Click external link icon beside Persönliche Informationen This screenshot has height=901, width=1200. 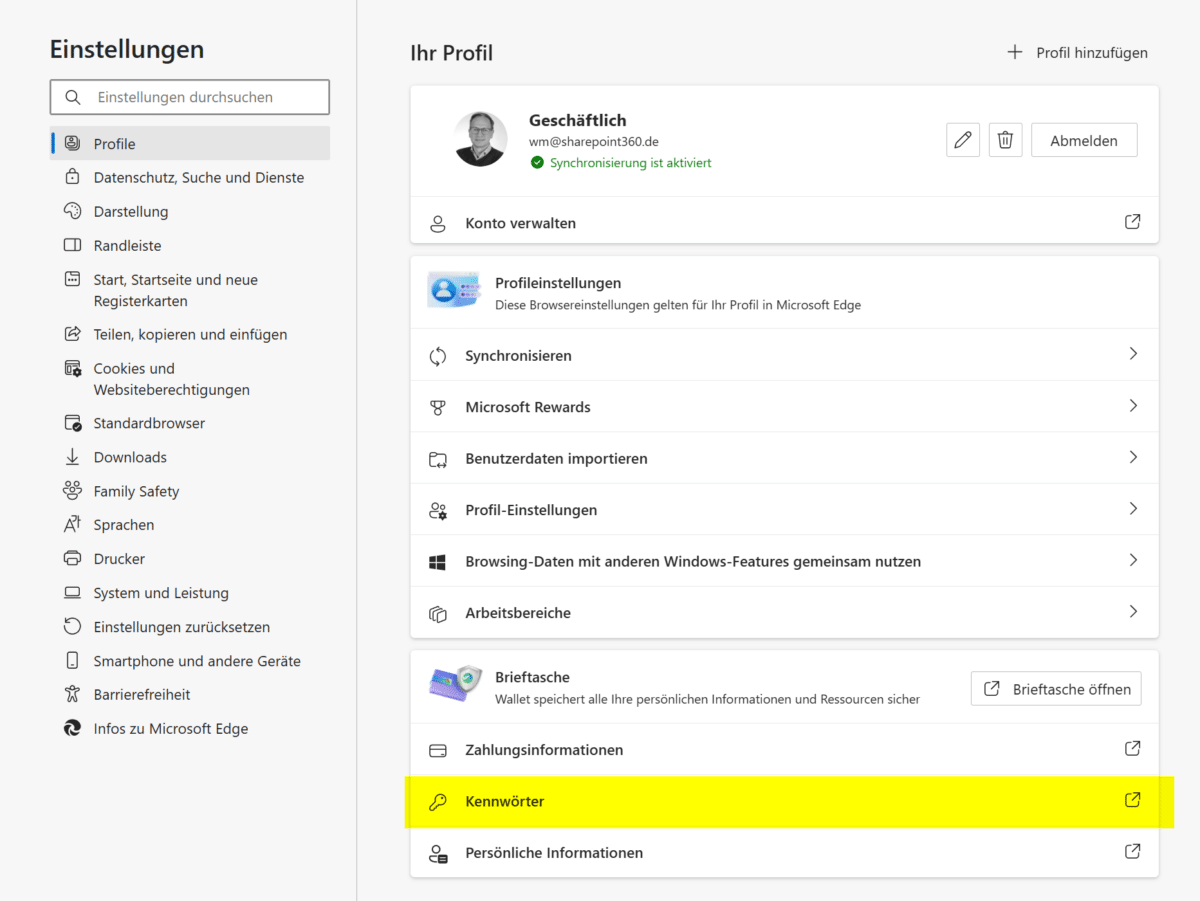[1132, 851]
